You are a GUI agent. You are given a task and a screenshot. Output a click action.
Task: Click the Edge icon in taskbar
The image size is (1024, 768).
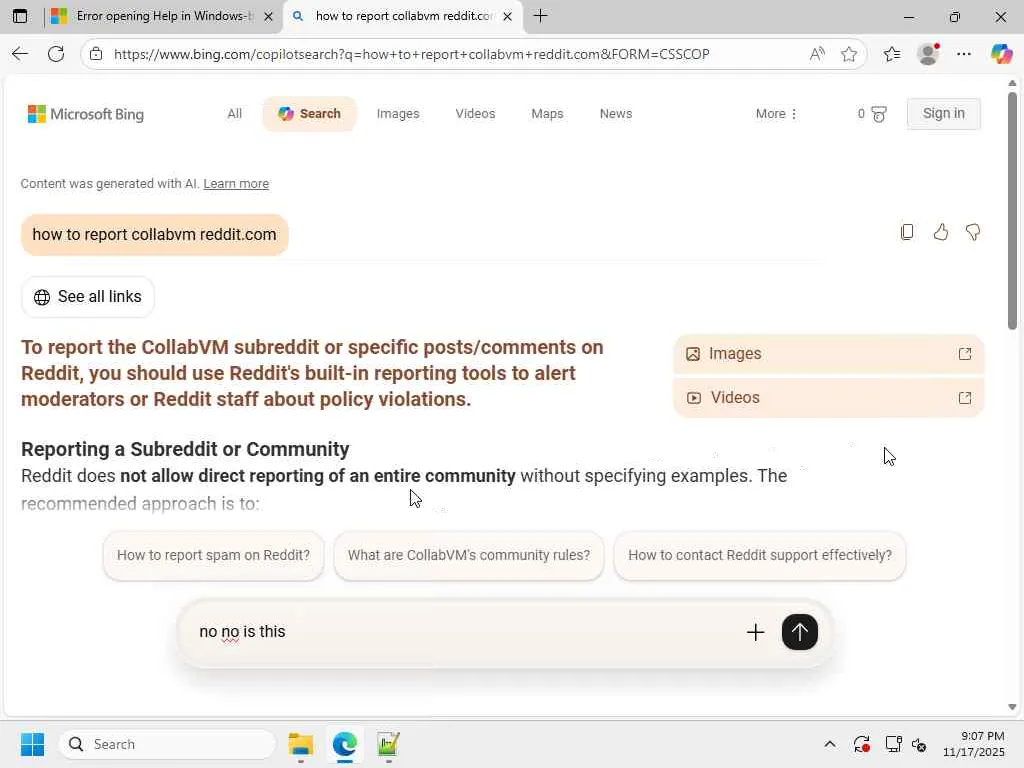344,744
